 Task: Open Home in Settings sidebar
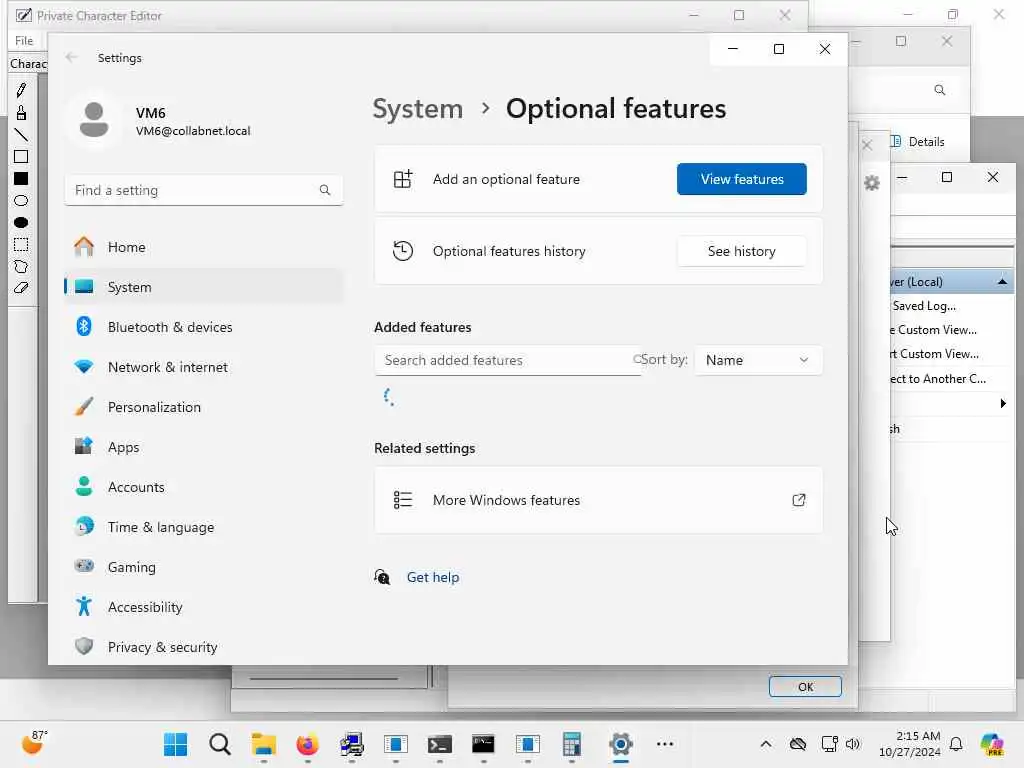click(204, 247)
